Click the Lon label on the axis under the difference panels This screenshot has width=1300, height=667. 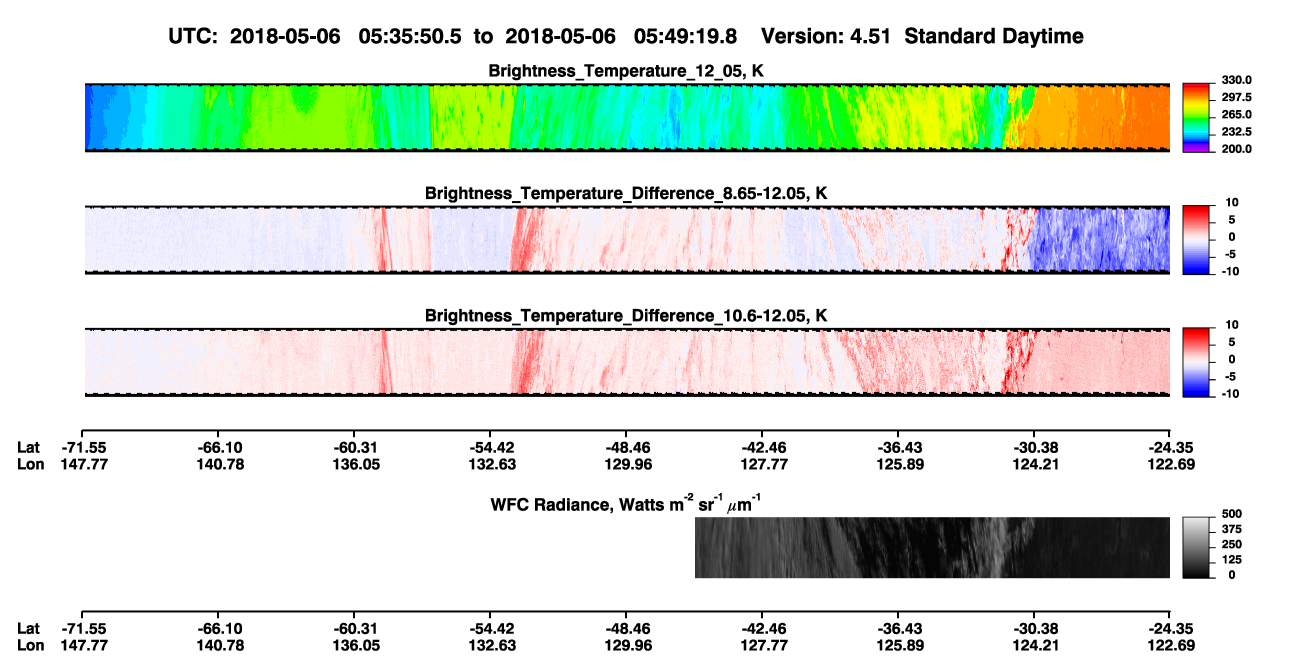(x=30, y=464)
